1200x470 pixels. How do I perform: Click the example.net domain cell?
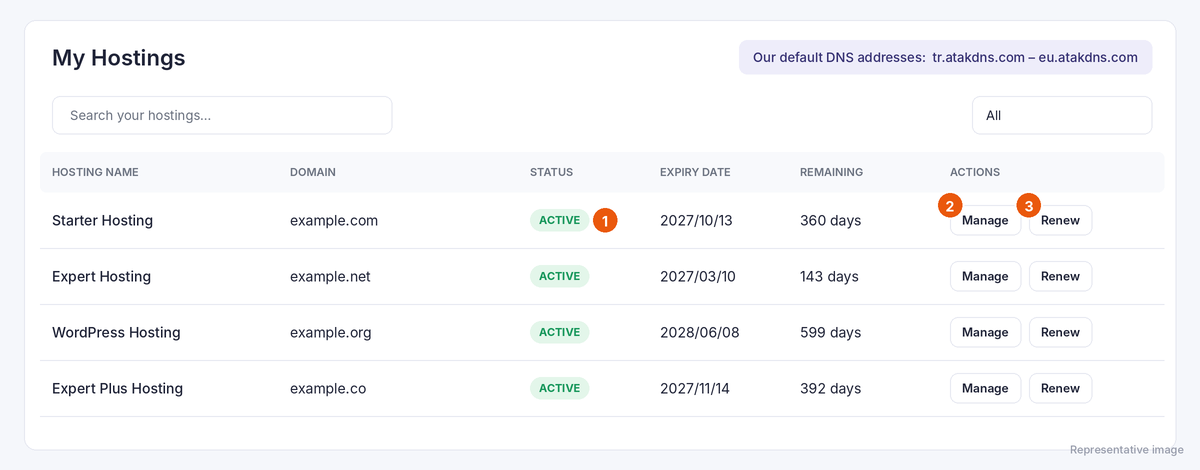click(x=330, y=276)
